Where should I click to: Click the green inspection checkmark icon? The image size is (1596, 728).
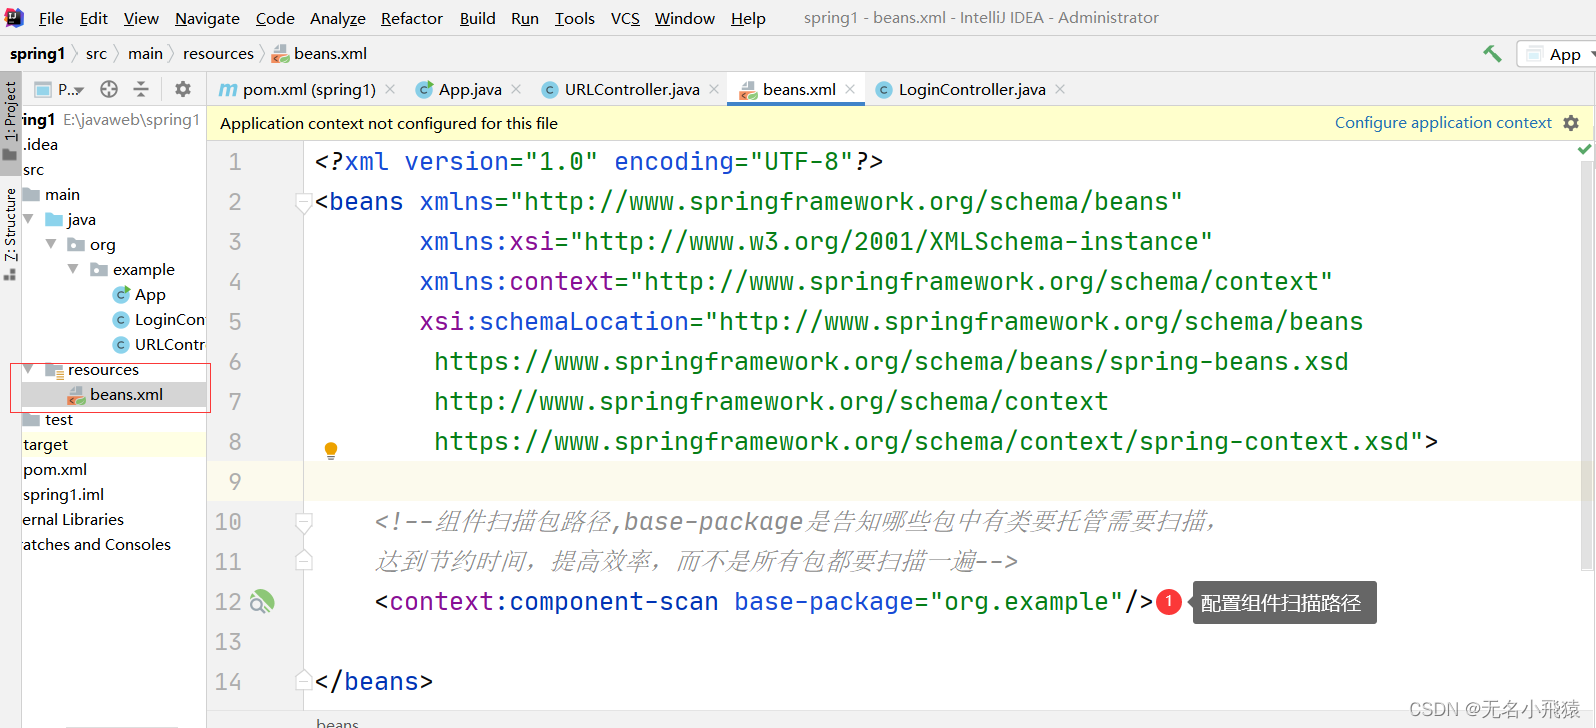pos(1584,149)
